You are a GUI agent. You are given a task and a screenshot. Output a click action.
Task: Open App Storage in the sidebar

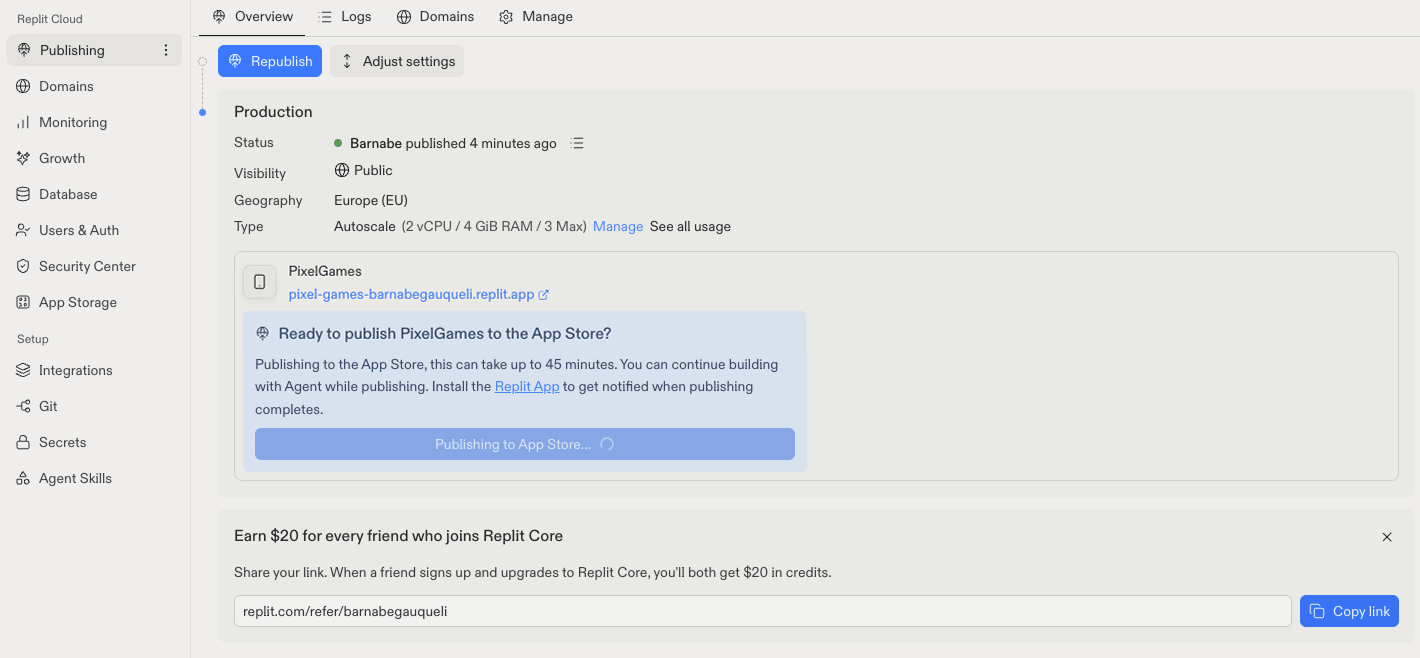[94, 302]
